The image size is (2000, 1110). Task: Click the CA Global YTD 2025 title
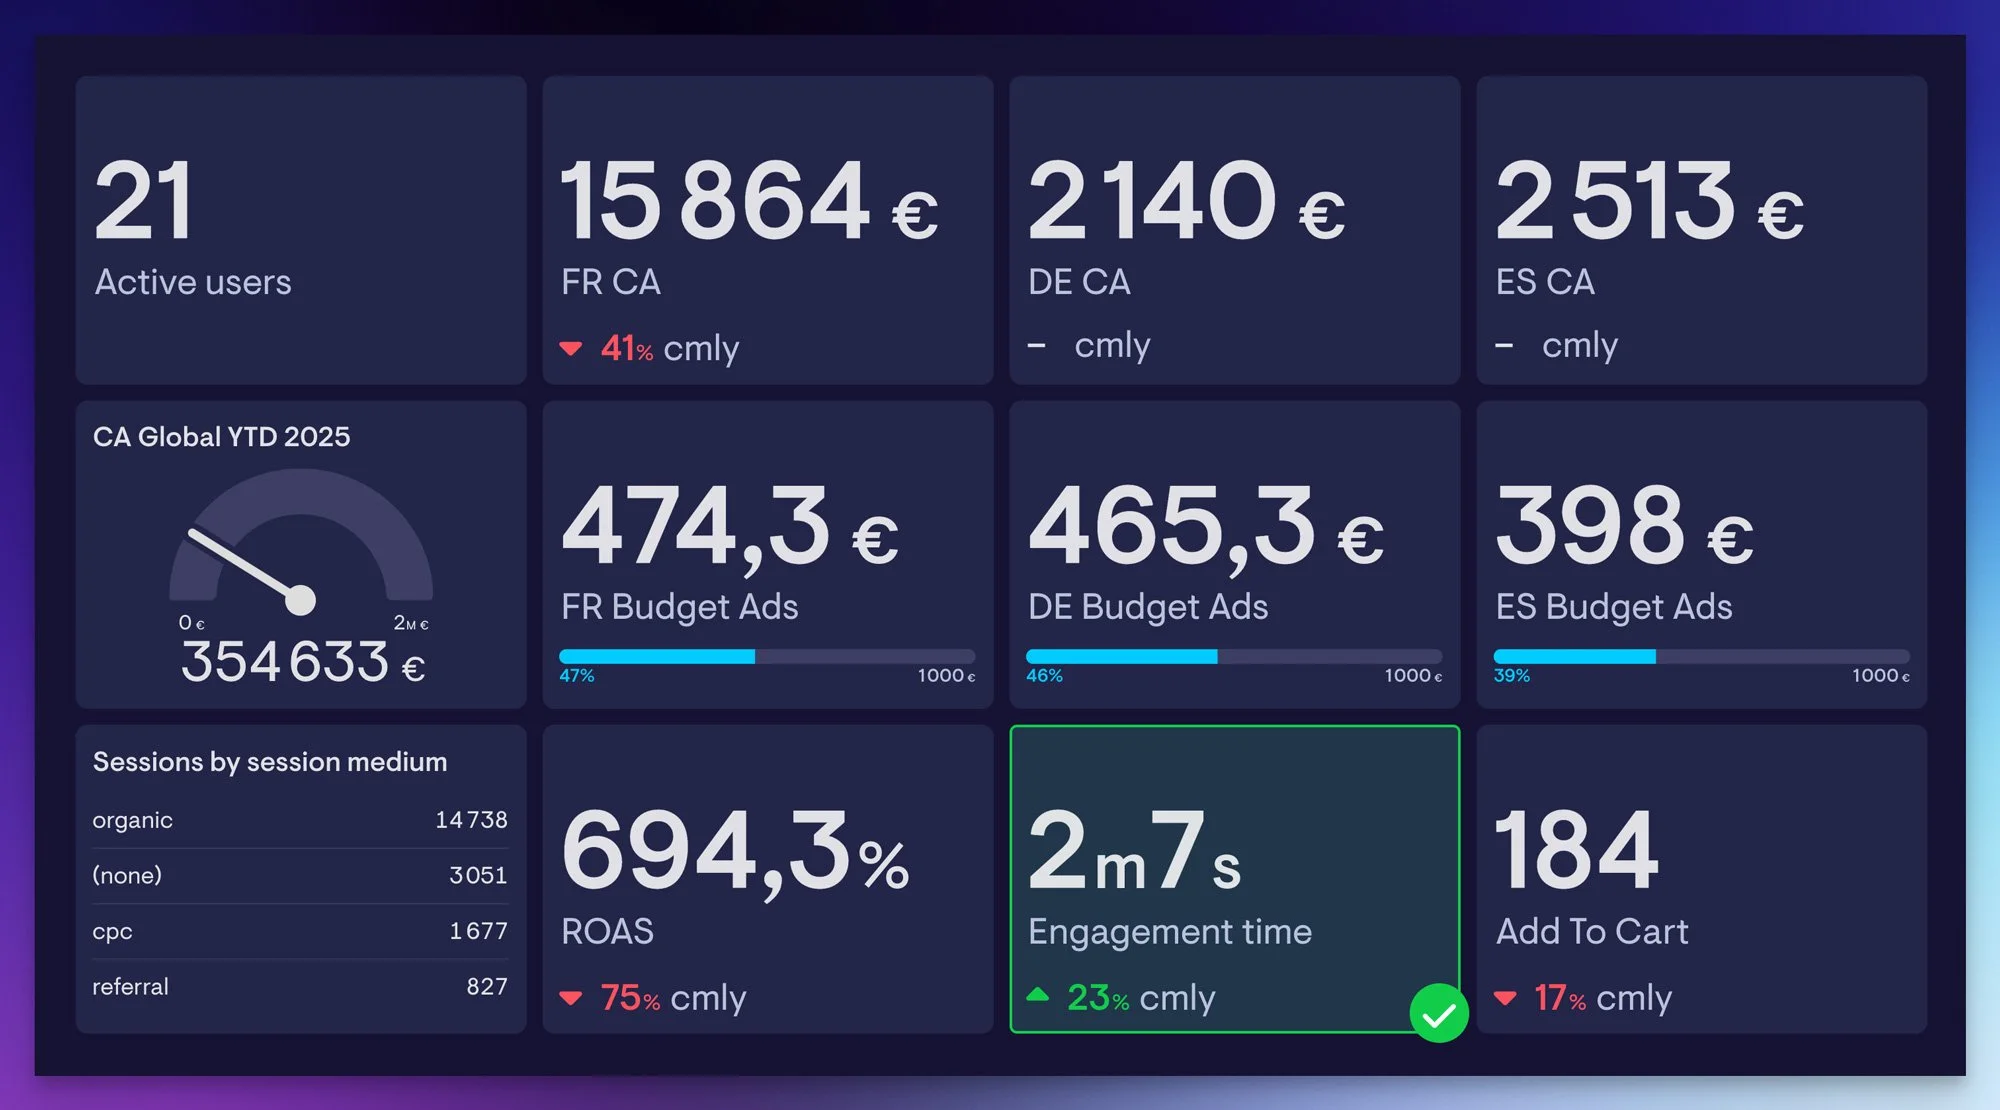coord(222,437)
